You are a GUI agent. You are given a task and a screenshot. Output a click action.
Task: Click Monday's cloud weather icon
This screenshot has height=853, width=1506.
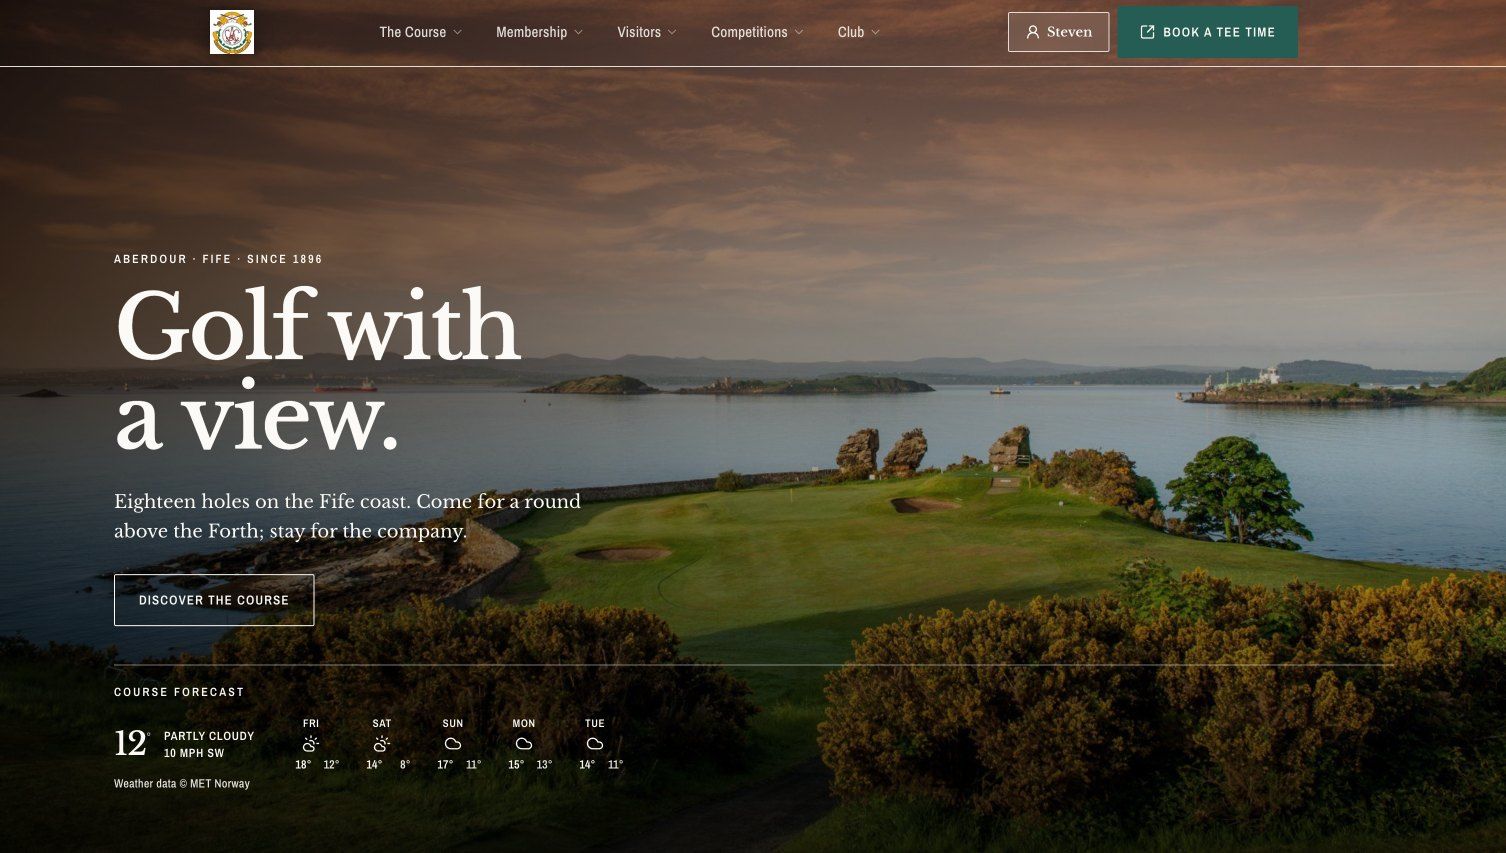[524, 744]
